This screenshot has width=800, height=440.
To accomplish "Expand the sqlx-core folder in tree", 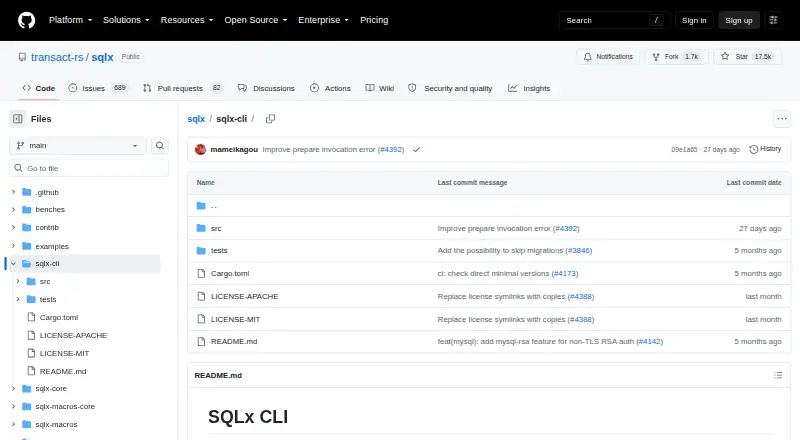I will pyautogui.click(x=13, y=389).
